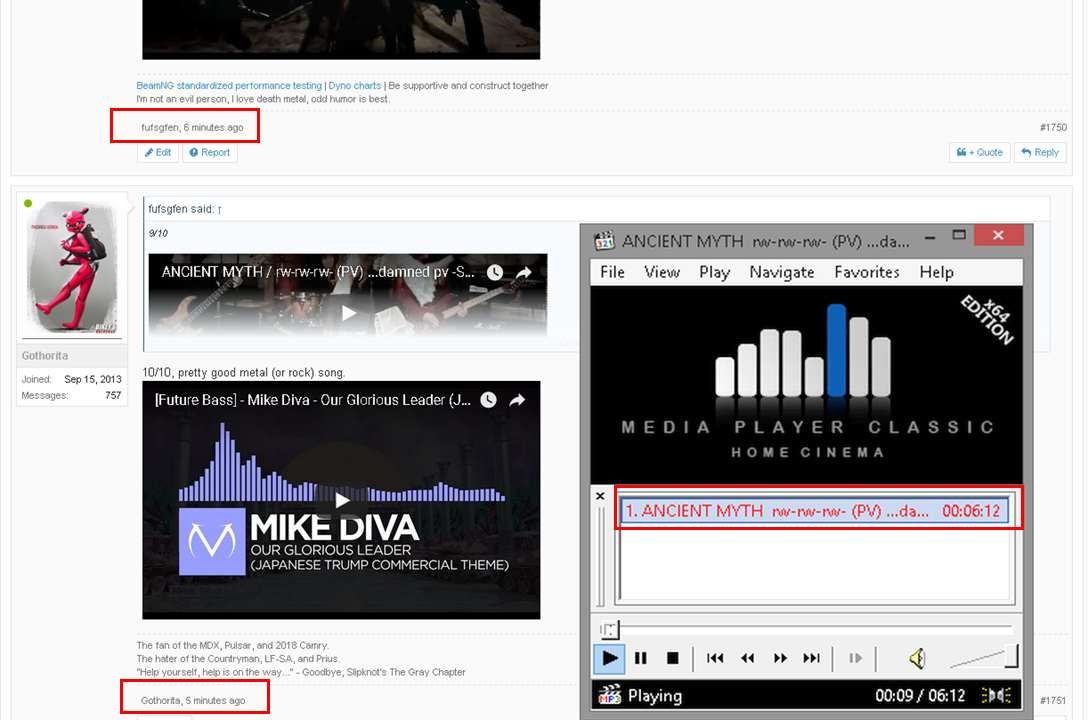1088x720 pixels.
Task: Open the Help menu
Action: [x=936, y=273]
